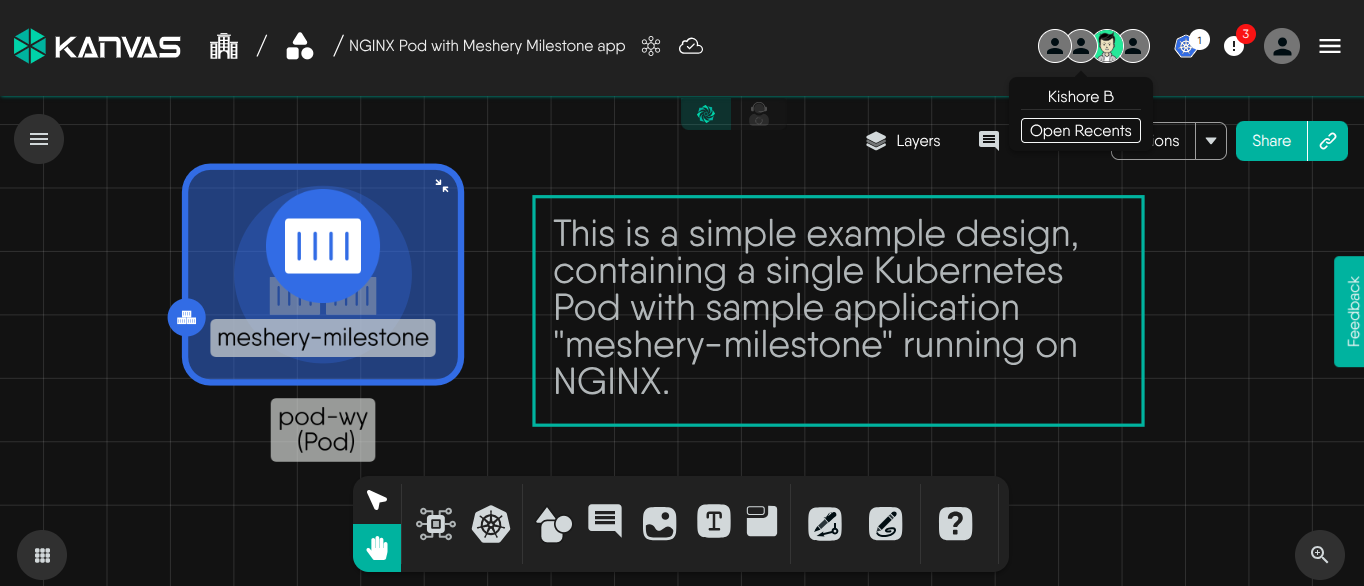Select the text tool in toolbar
The width and height of the screenshot is (1364, 586).
click(713, 521)
